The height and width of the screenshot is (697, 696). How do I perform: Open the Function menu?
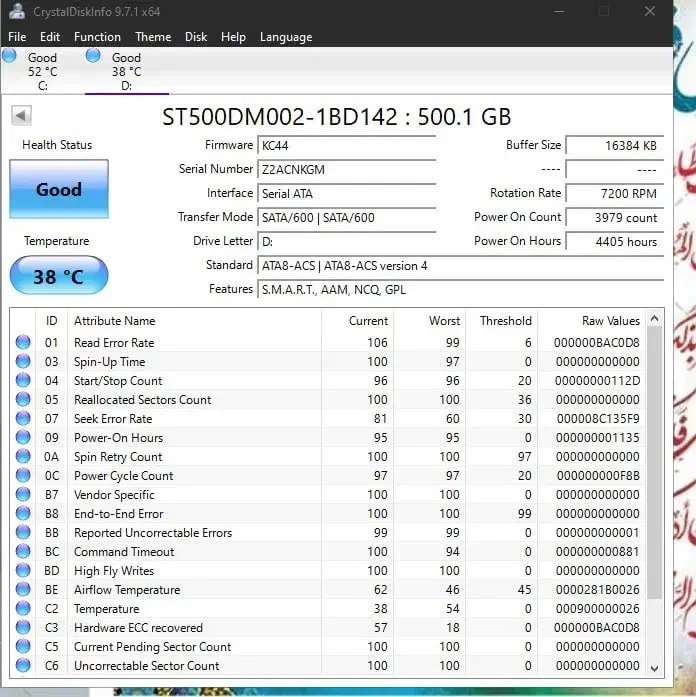pos(97,37)
